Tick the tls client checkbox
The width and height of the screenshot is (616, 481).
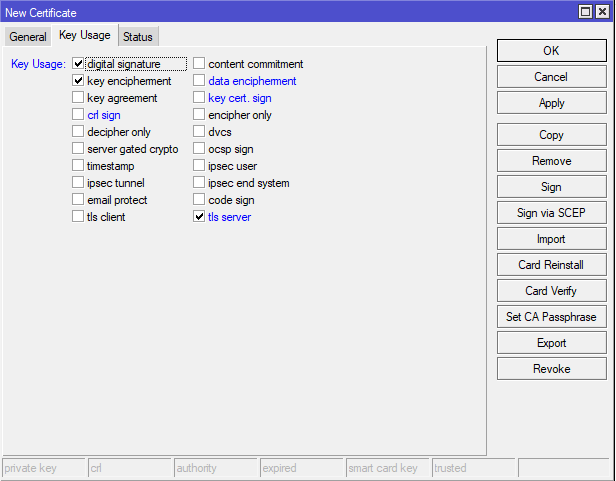point(78,217)
